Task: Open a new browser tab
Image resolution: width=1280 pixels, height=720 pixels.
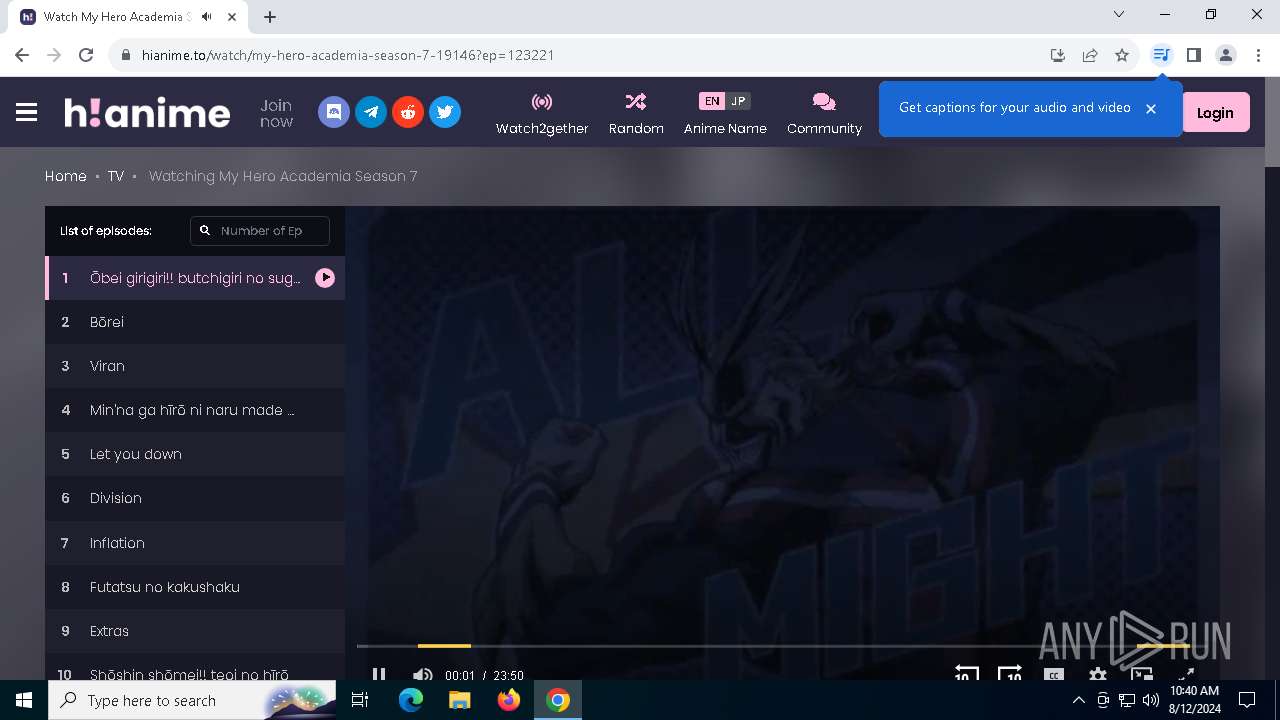Action: coord(270,16)
